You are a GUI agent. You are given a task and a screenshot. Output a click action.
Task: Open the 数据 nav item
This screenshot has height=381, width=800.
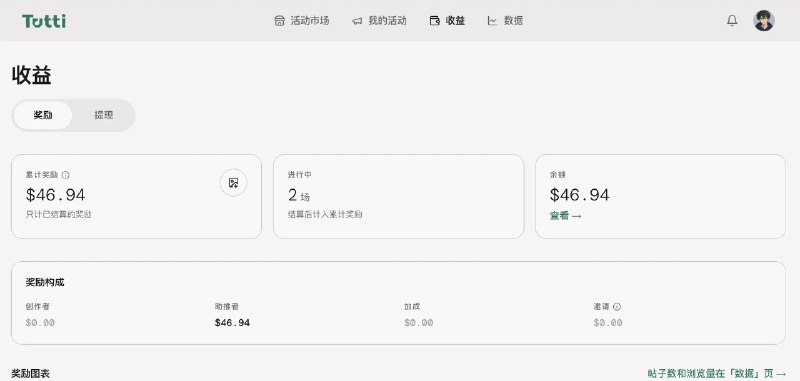[505, 21]
